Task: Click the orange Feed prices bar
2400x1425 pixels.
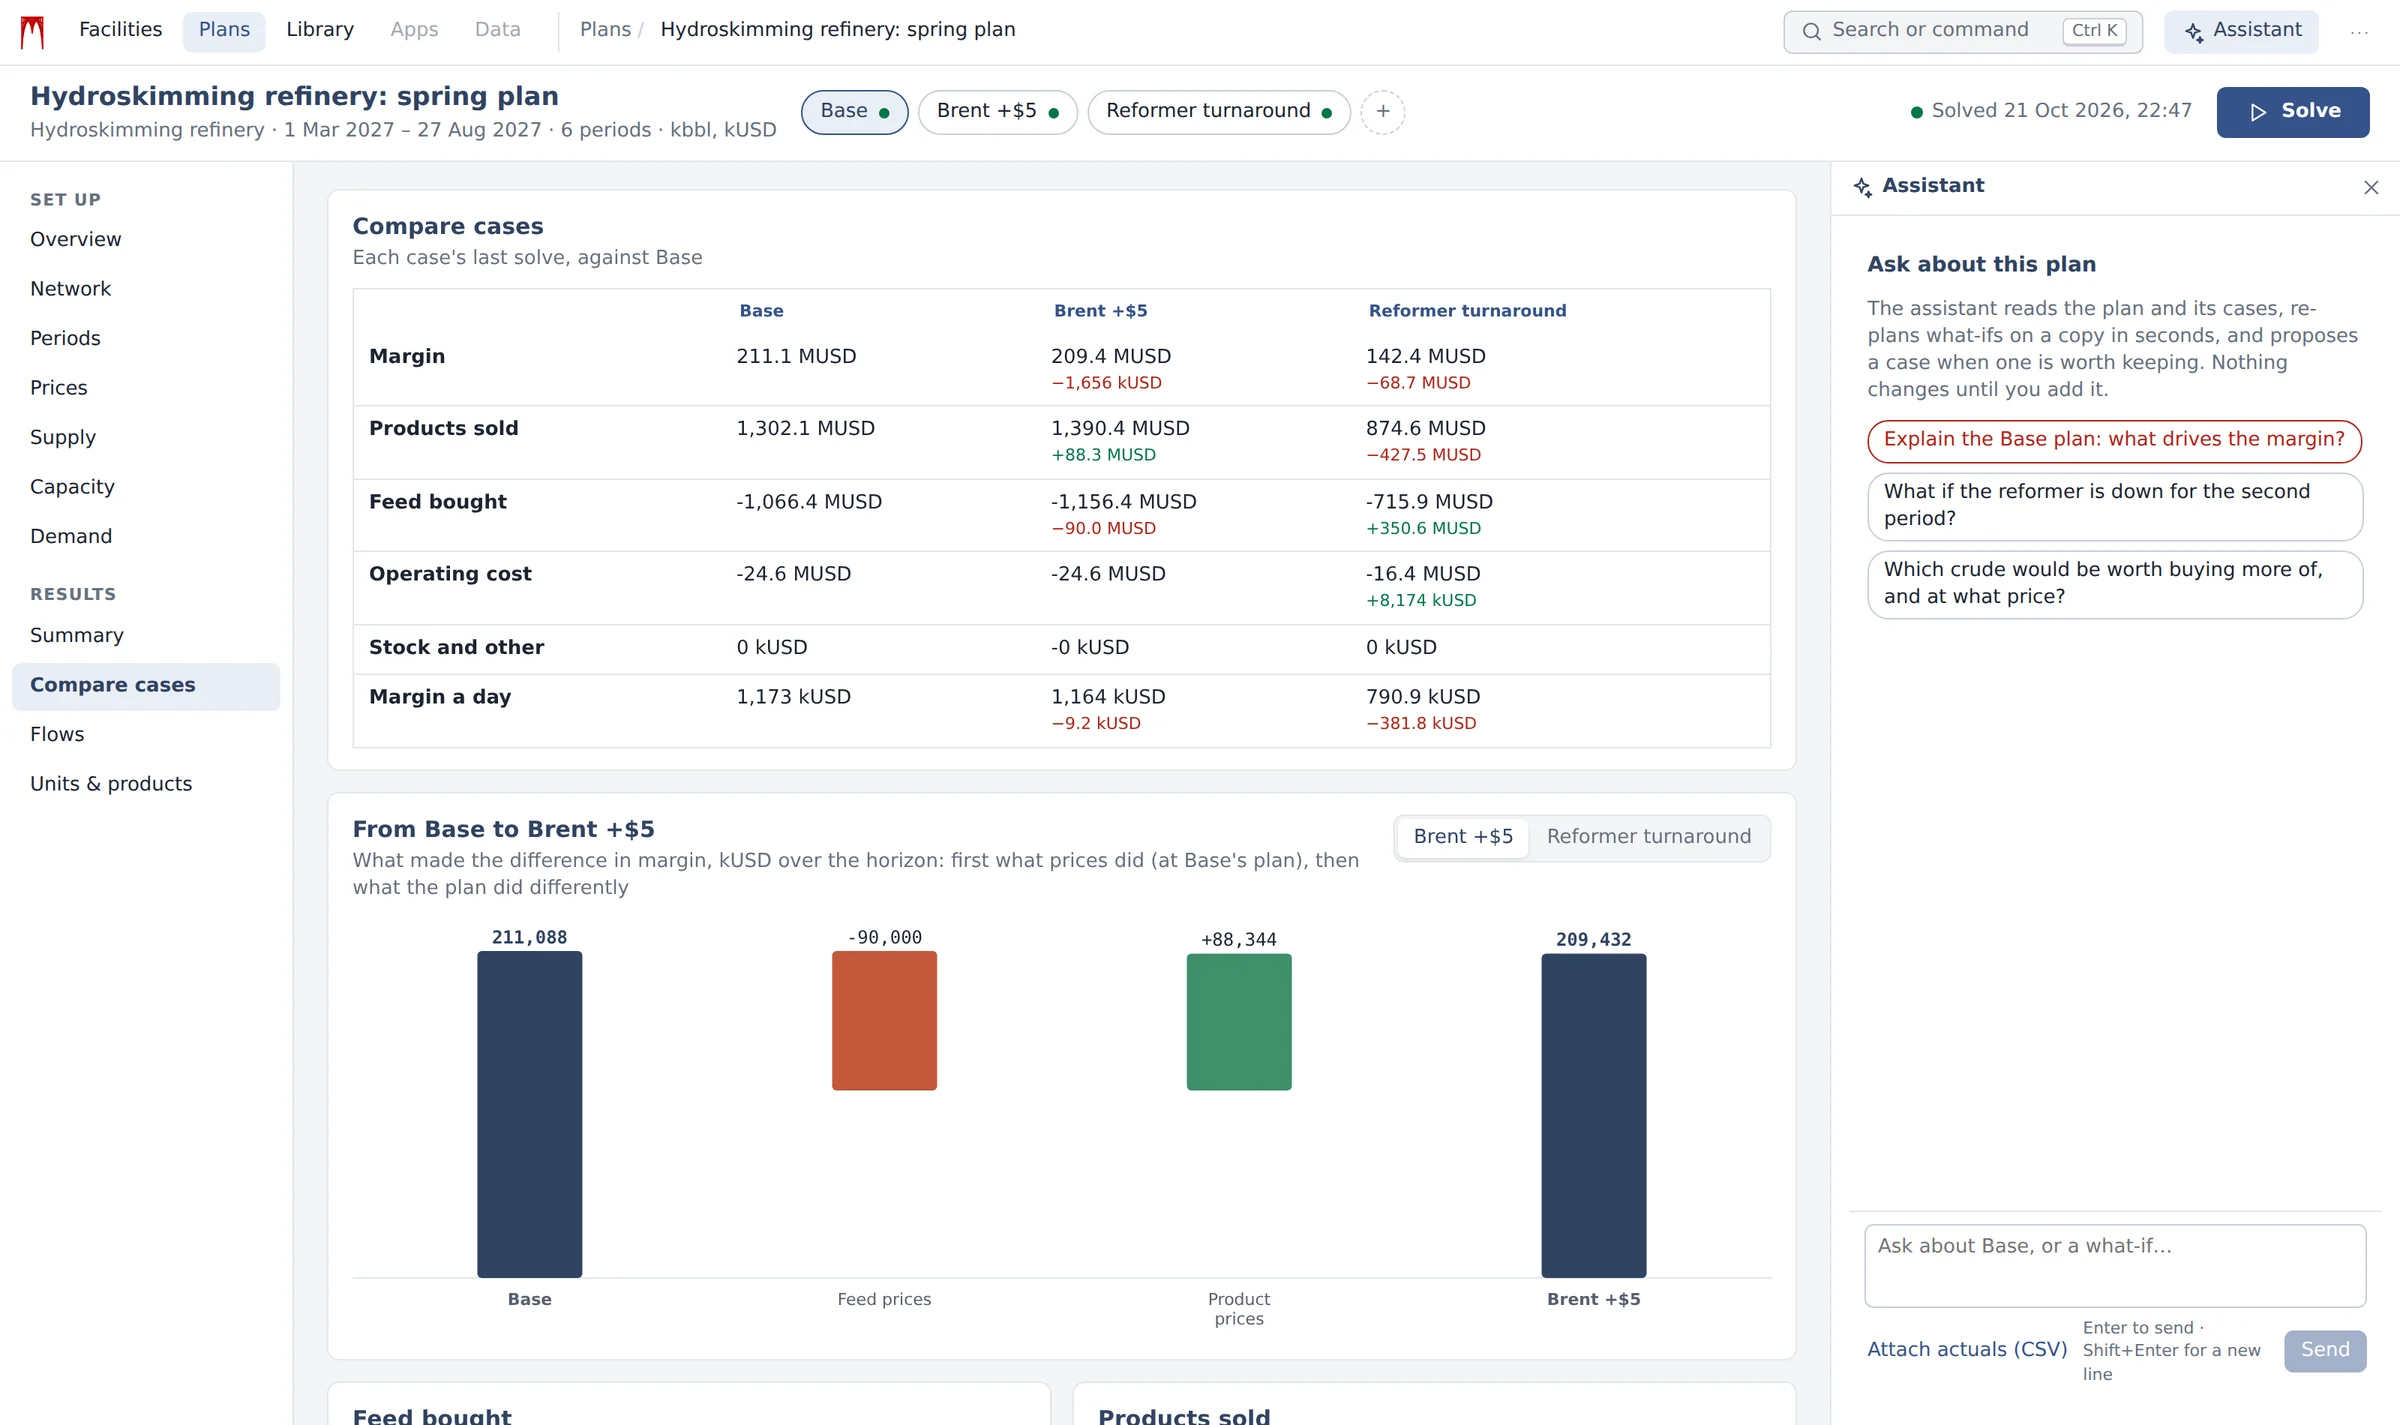Action: pos(884,1021)
